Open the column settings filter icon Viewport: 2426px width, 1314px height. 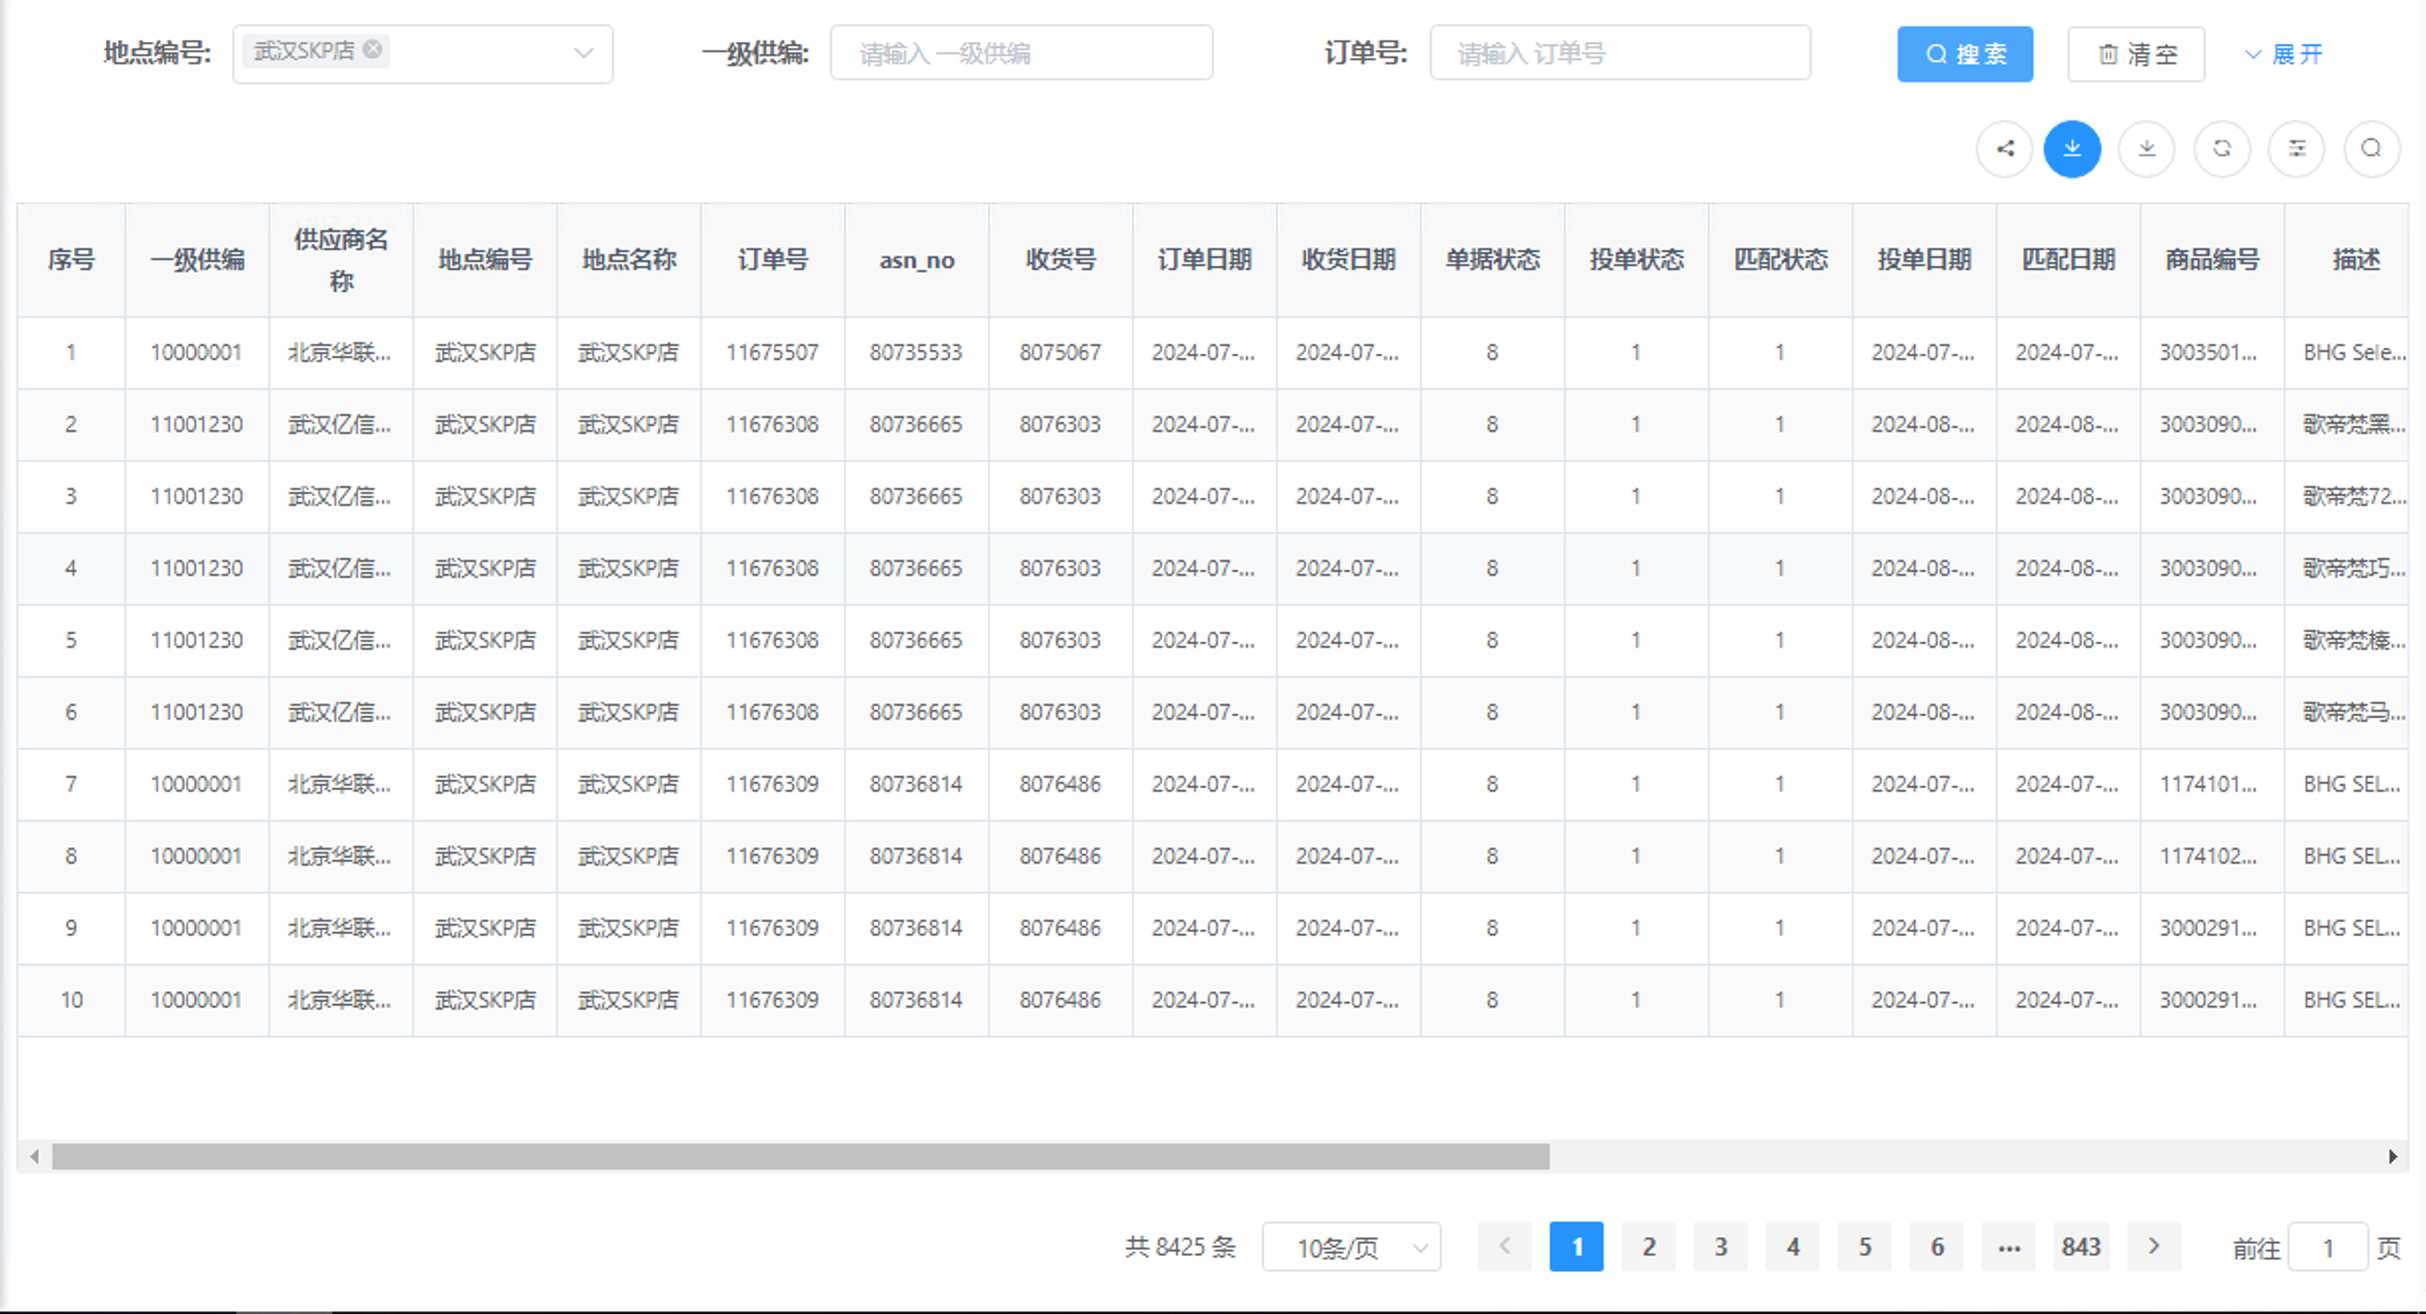(x=2296, y=148)
